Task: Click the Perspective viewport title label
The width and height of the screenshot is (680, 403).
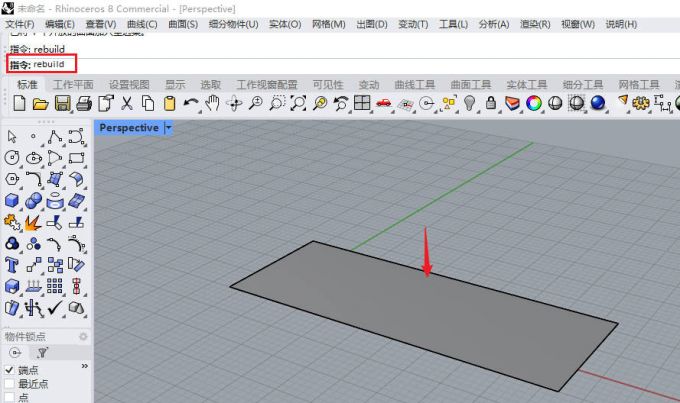Action: coord(129,128)
